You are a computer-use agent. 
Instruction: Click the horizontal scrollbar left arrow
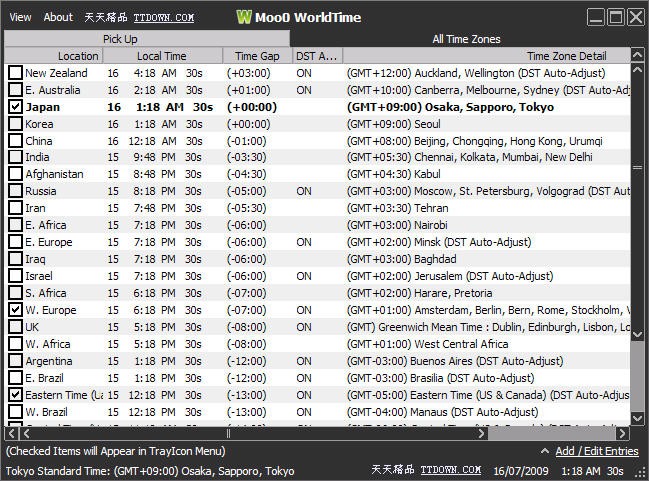tap(26, 433)
